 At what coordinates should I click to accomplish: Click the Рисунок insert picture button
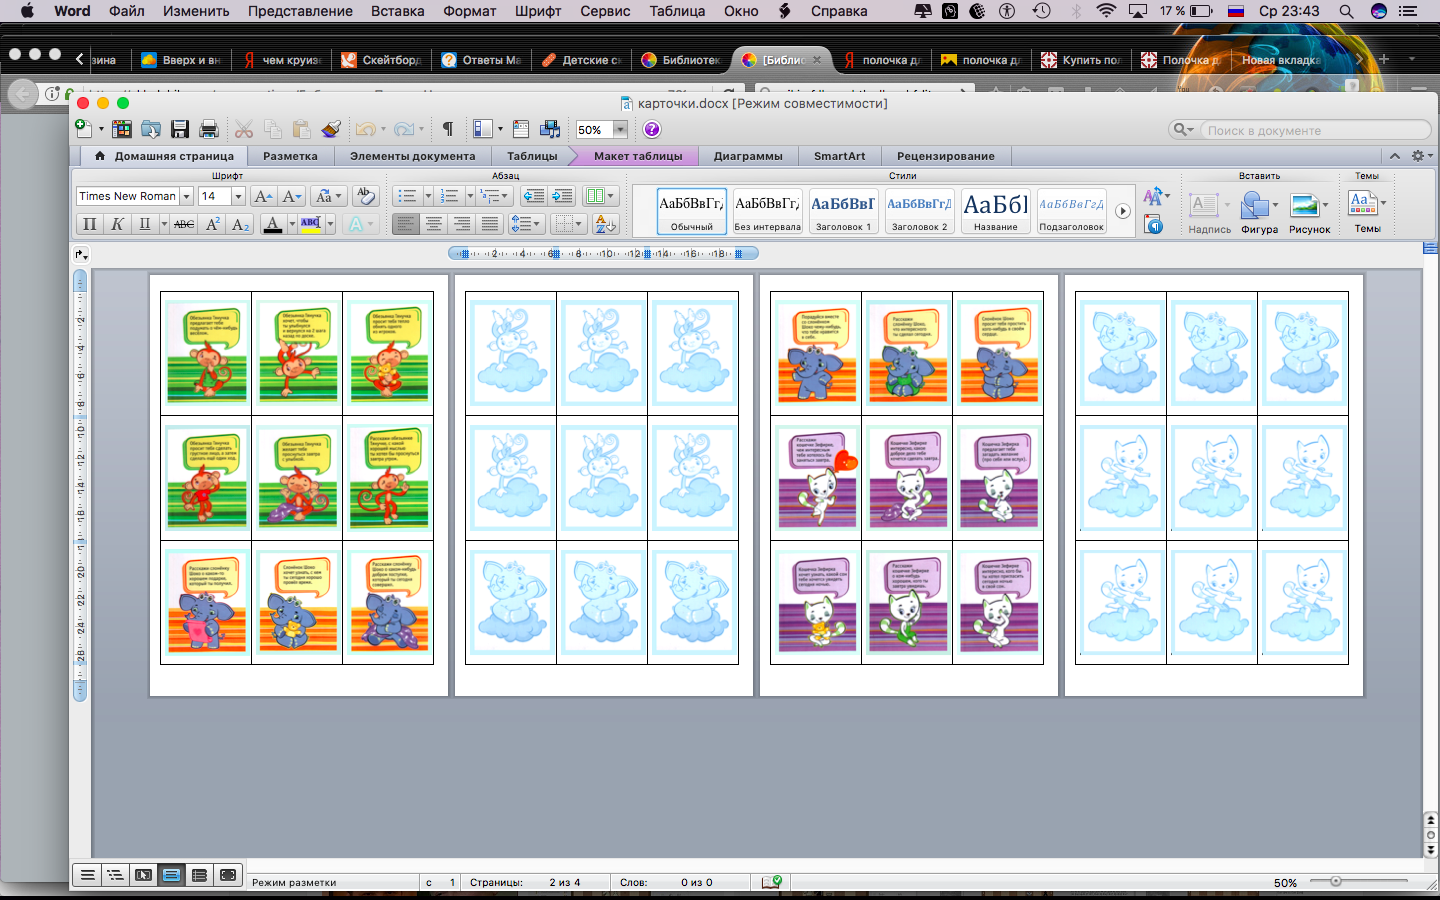[x=1308, y=212]
